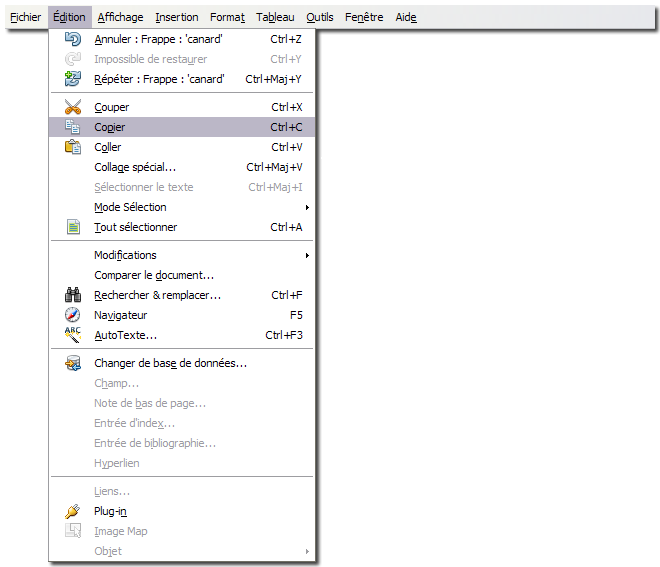Click the scissors icon beside Couper
The image size is (660, 567).
(x=73, y=107)
